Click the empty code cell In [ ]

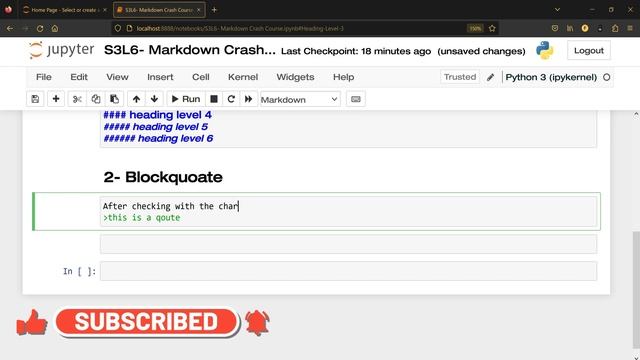click(348, 271)
